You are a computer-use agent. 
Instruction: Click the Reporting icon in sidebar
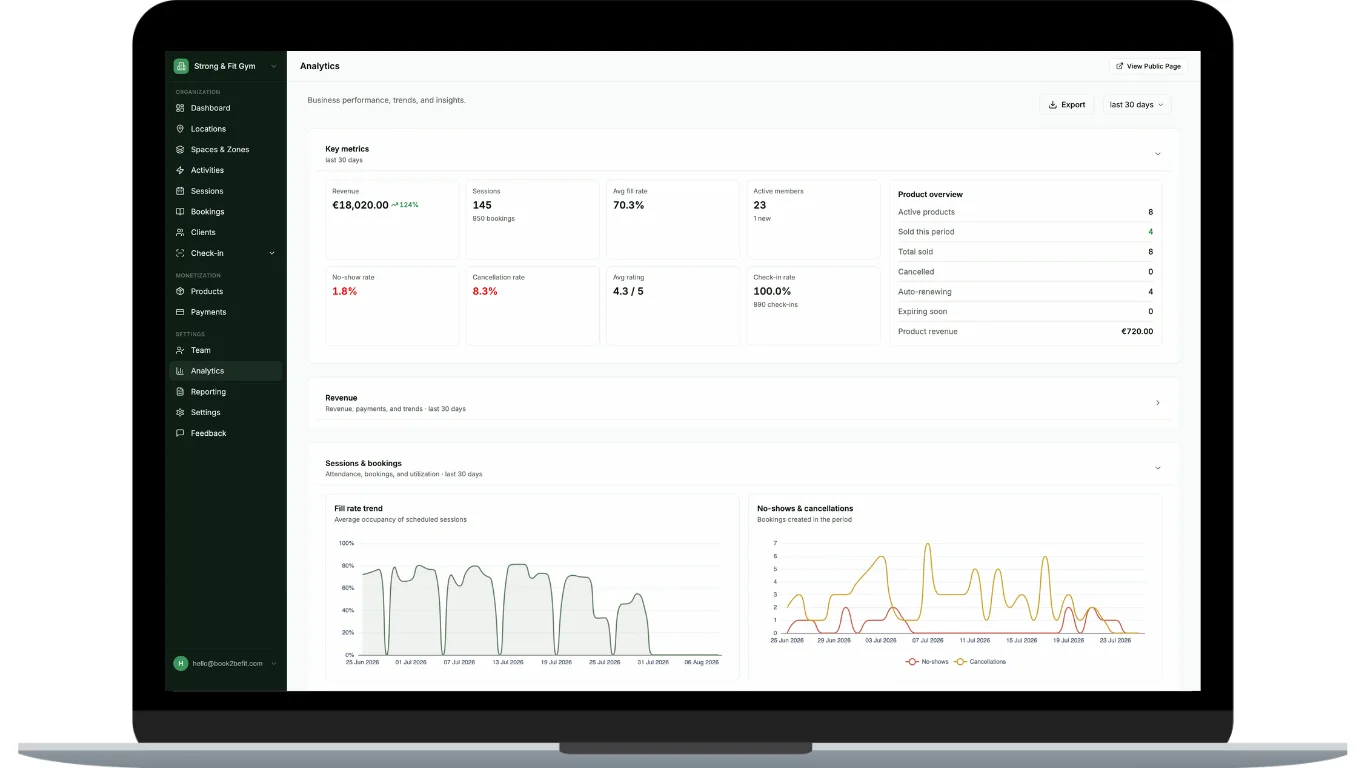pyautogui.click(x=180, y=392)
